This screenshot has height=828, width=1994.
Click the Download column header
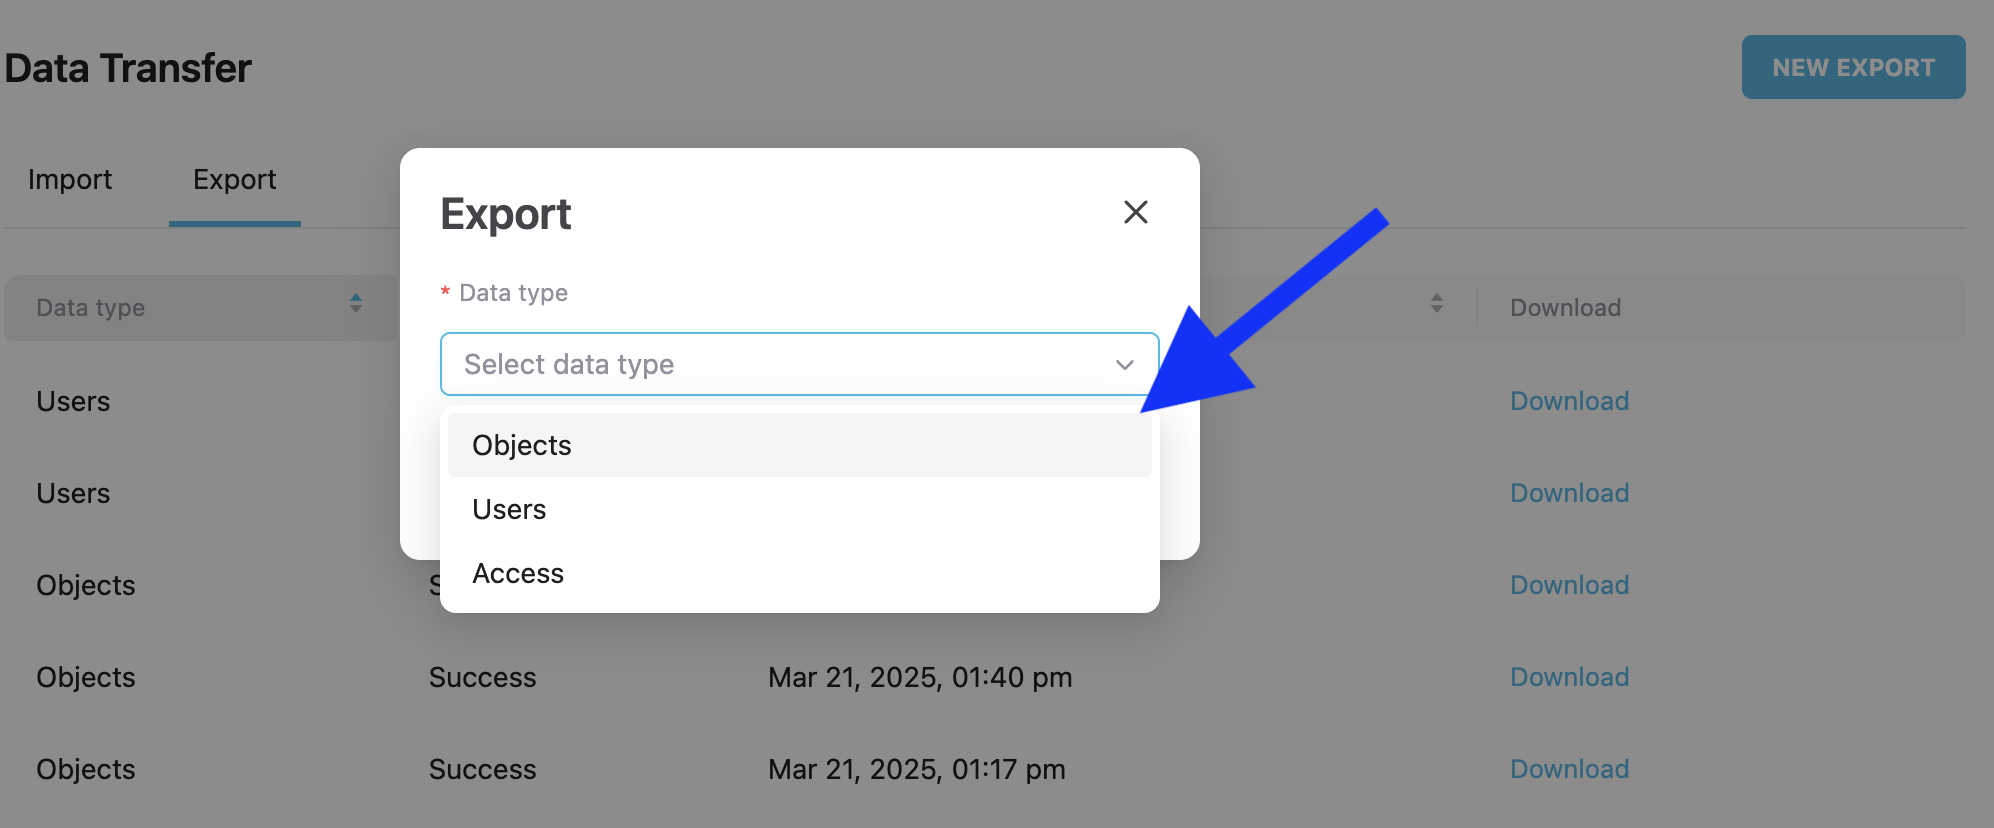pos(1565,308)
